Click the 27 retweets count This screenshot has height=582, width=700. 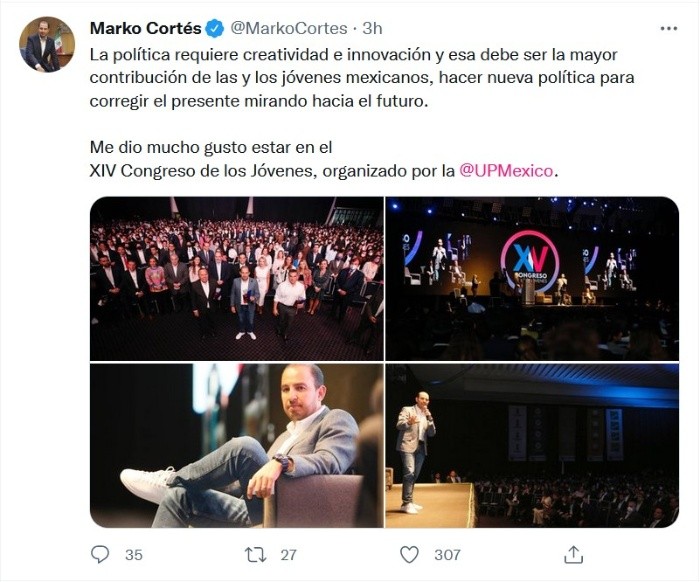click(x=288, y=554)
